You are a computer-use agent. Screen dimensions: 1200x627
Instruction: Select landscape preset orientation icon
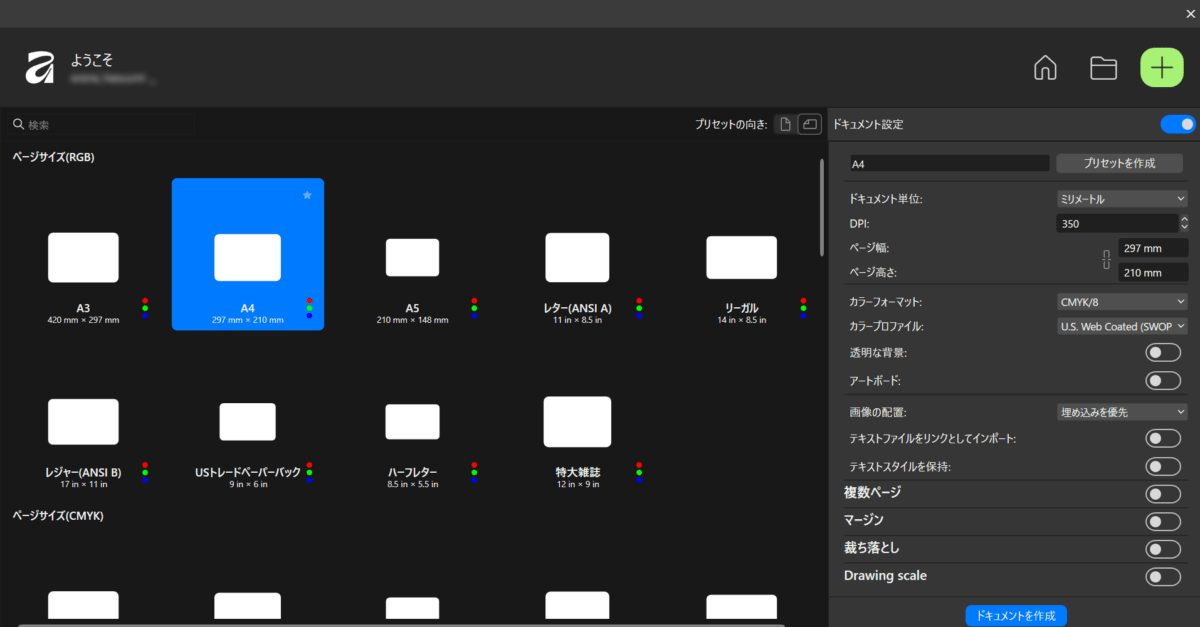pos(808,124)
